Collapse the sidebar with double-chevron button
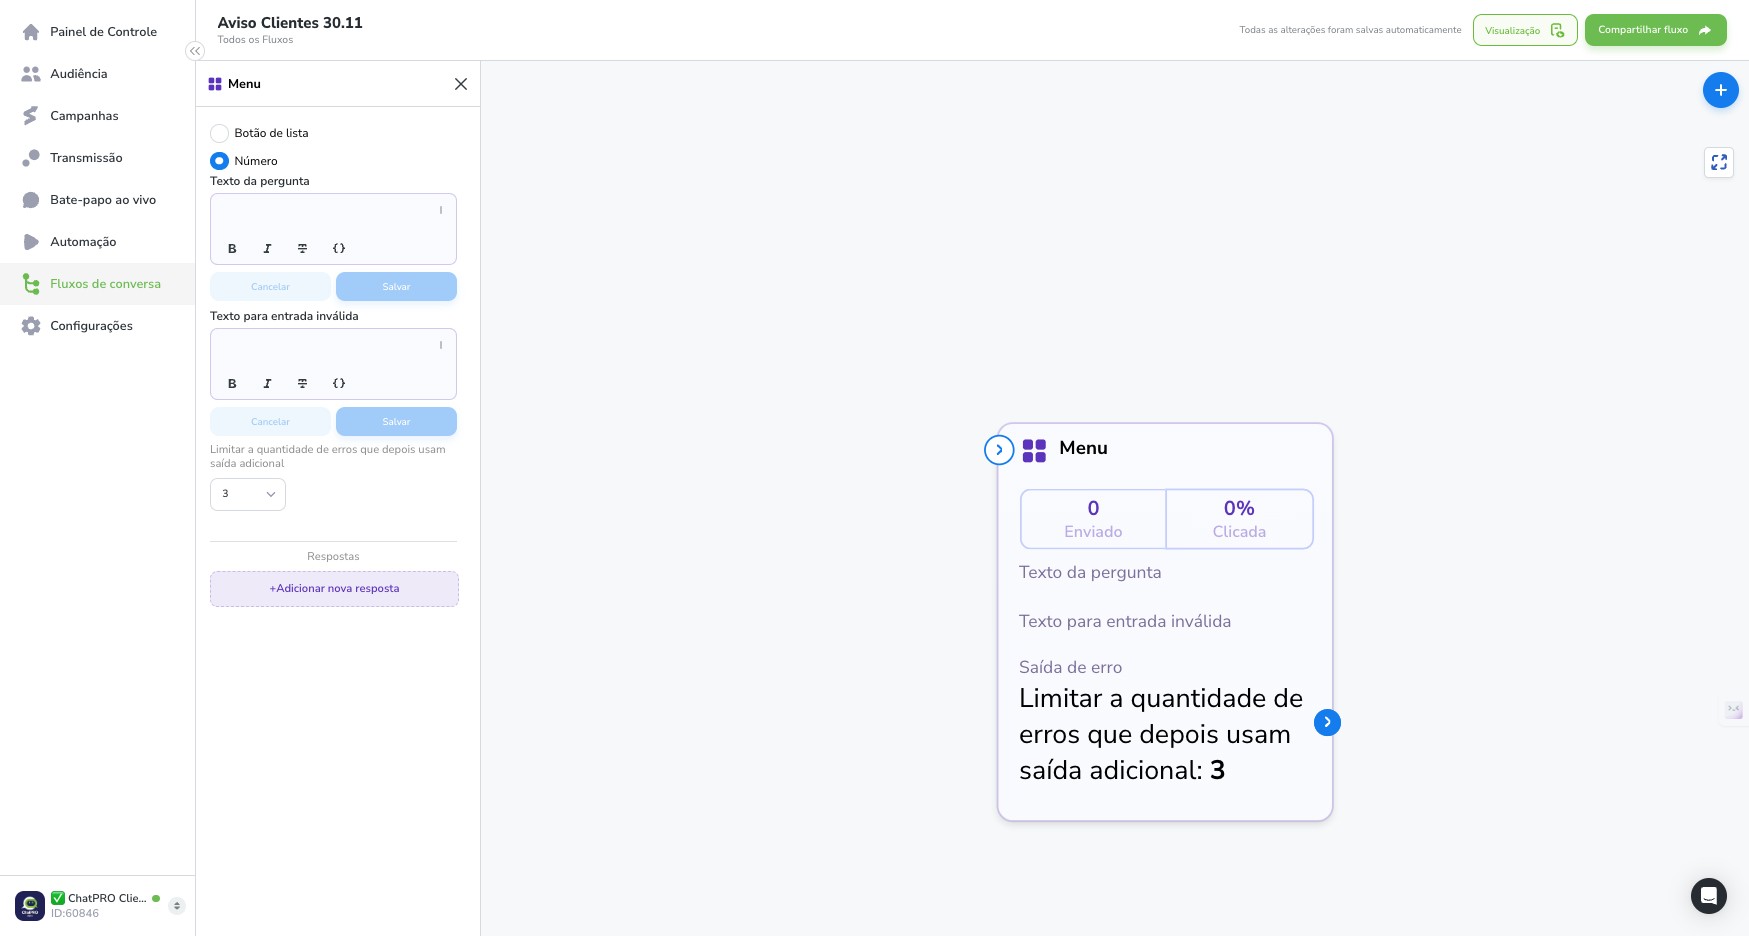The width and height of the screenshot is (1749, 936). 195,51
